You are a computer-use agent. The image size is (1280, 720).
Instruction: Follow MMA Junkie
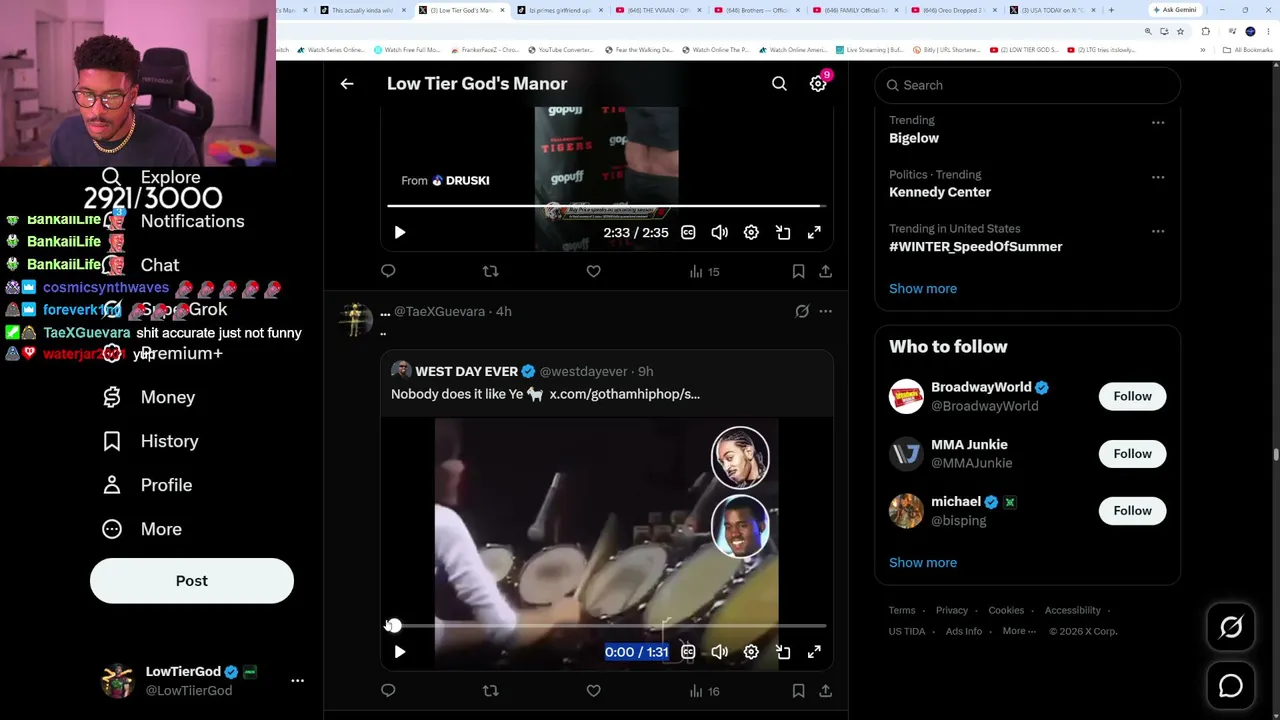click(x=1132, y=453)
